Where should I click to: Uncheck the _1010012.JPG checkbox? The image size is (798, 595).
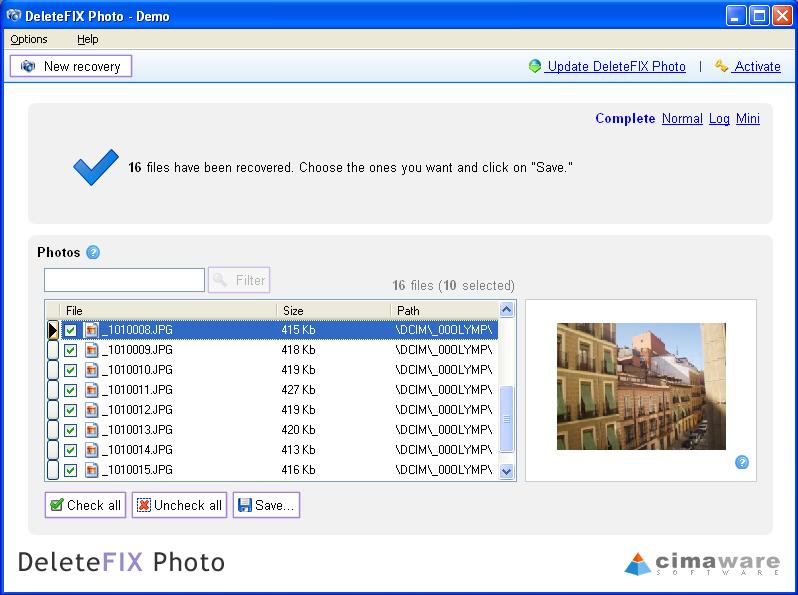click(71, 410)
